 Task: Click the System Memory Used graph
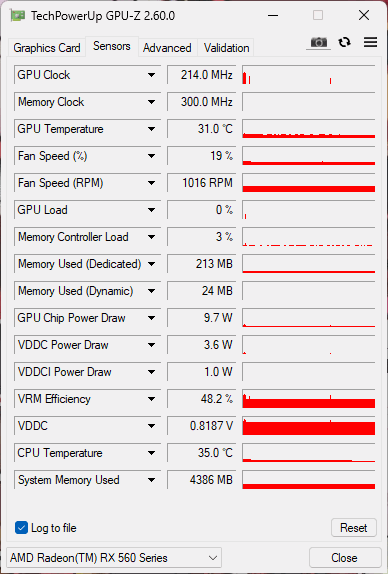309,480
